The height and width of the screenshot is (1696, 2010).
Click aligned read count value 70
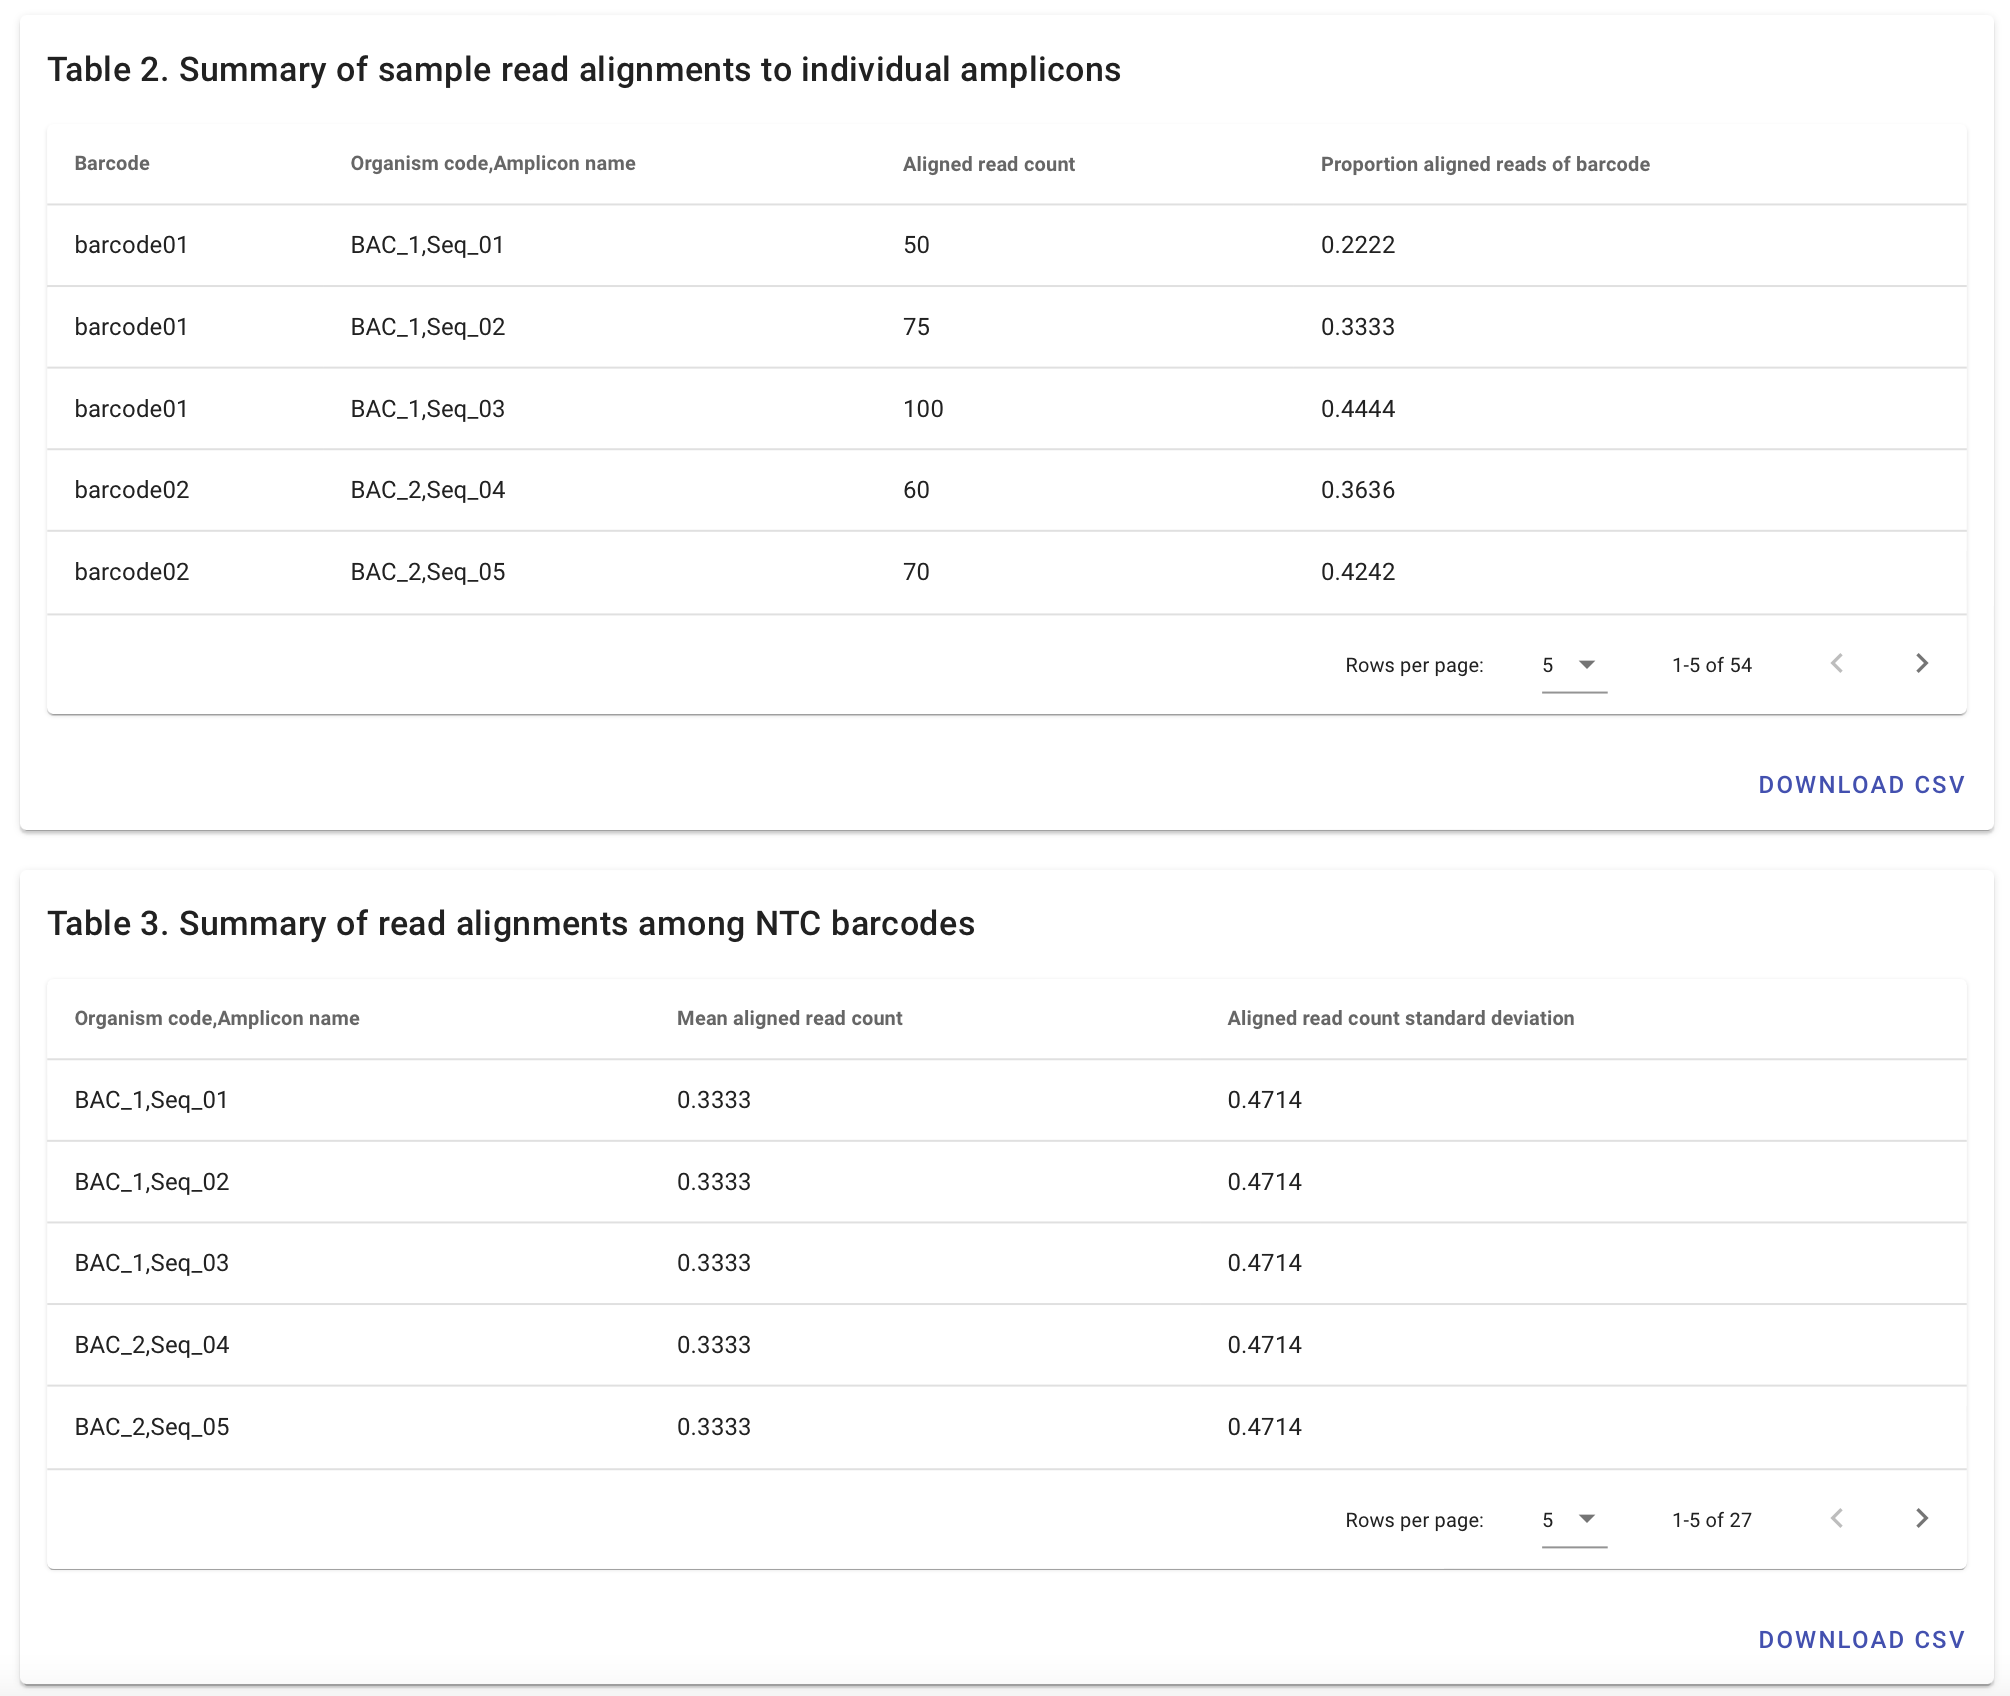[x=916, y=572]
